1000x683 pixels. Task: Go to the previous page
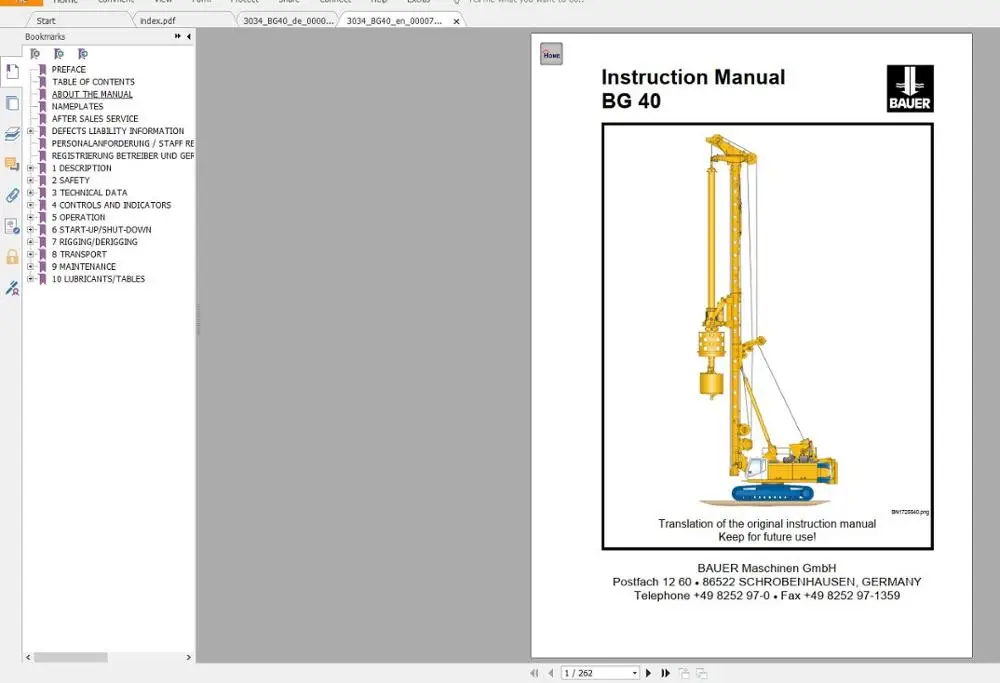click(550, 673)
